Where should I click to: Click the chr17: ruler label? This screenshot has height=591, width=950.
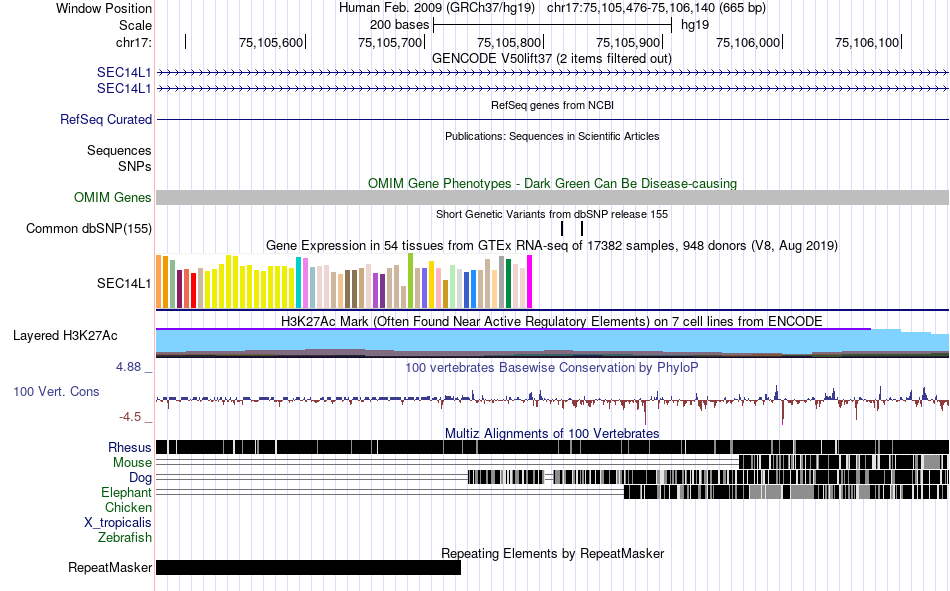coord(134,42)
